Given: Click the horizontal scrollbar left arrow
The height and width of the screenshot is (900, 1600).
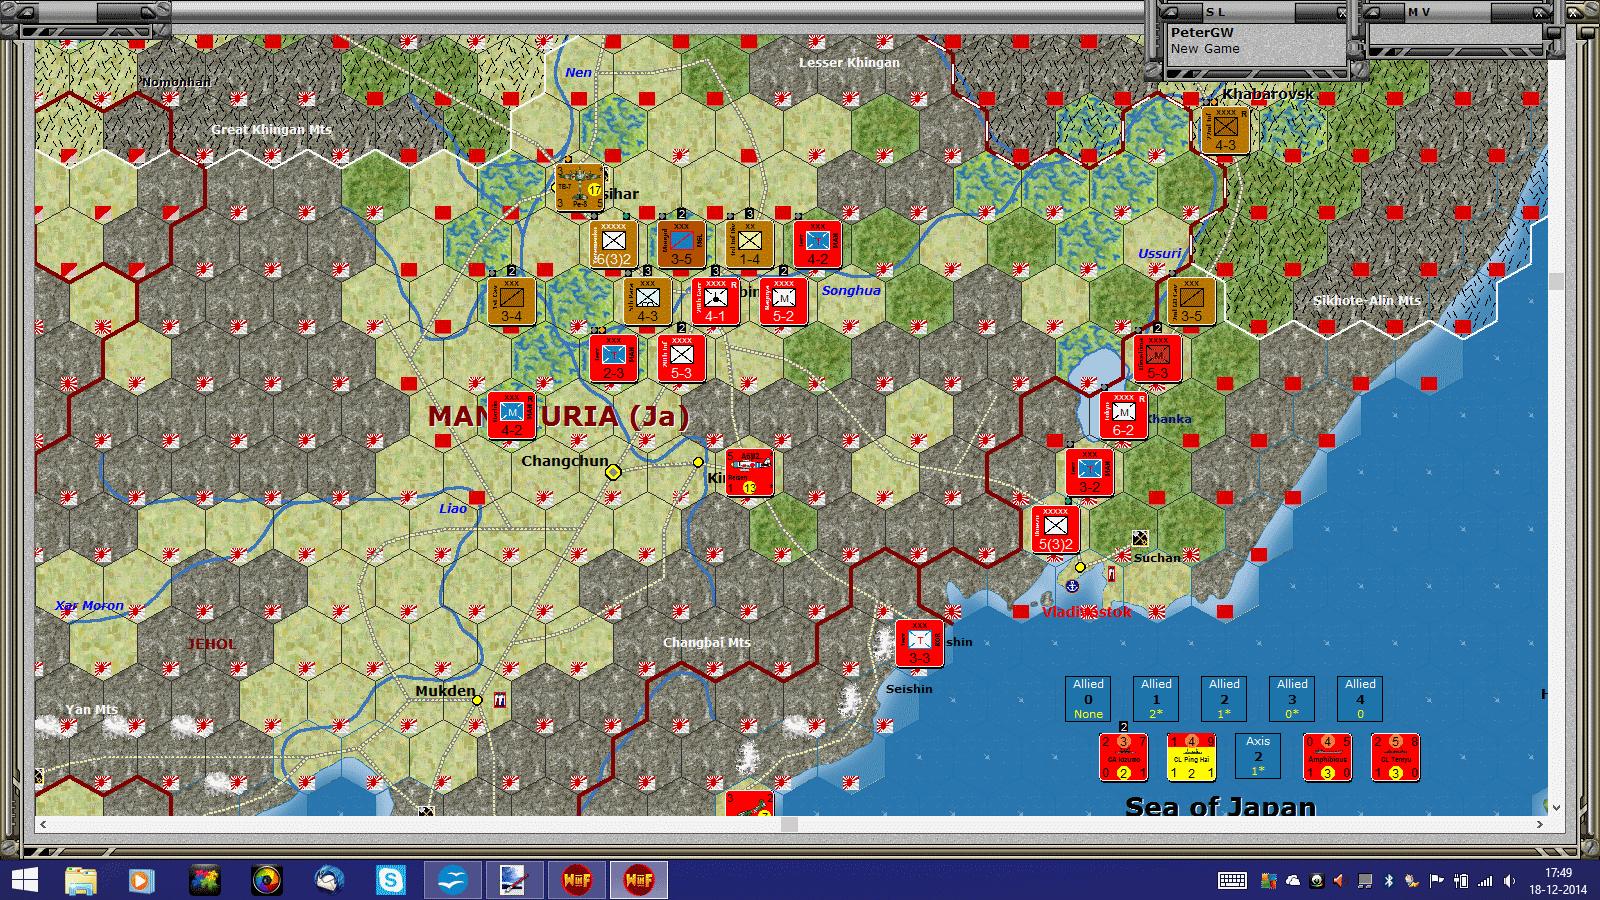Looking at the screenshot, I should [x=42, y=824].
